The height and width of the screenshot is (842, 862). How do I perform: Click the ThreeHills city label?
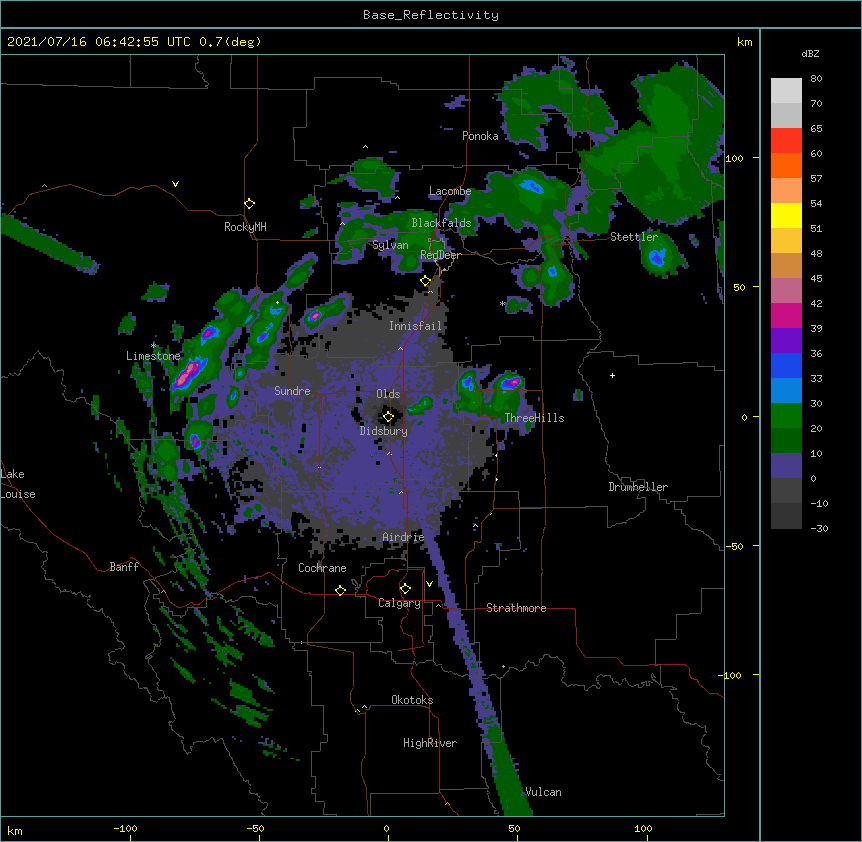[534, 418]
